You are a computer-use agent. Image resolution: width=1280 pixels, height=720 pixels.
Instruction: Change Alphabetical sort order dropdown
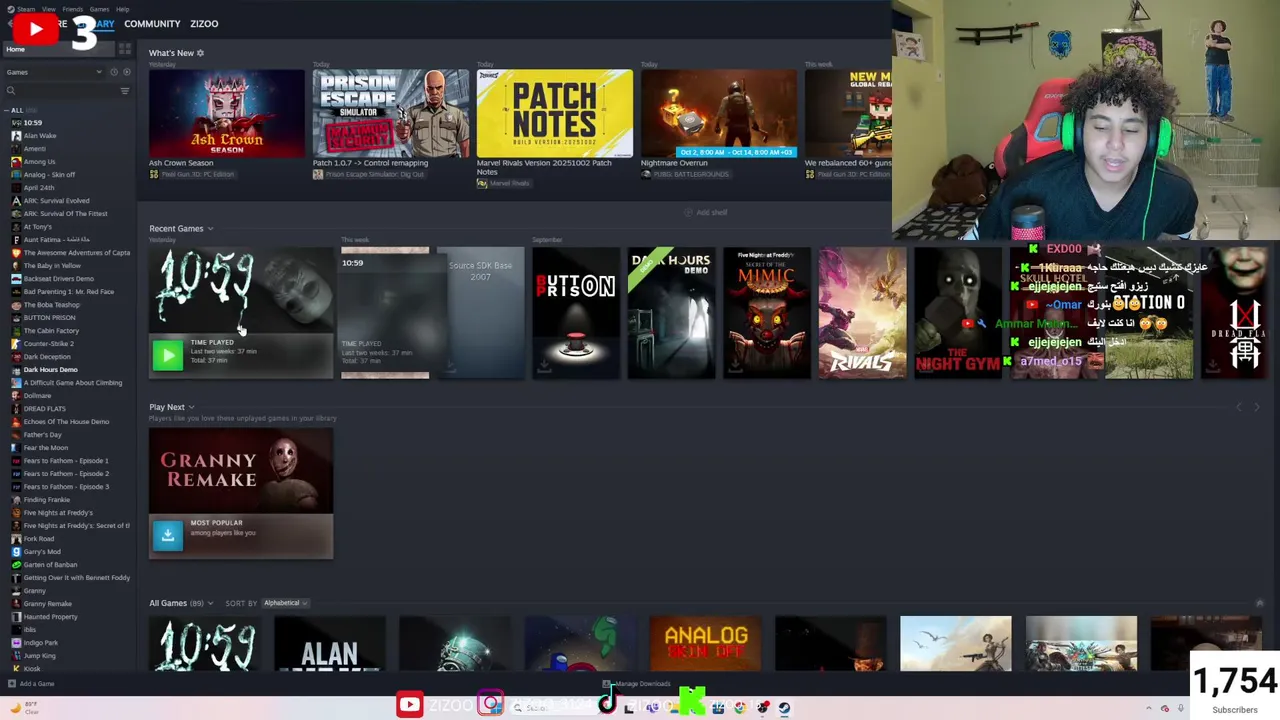(285, 603)
